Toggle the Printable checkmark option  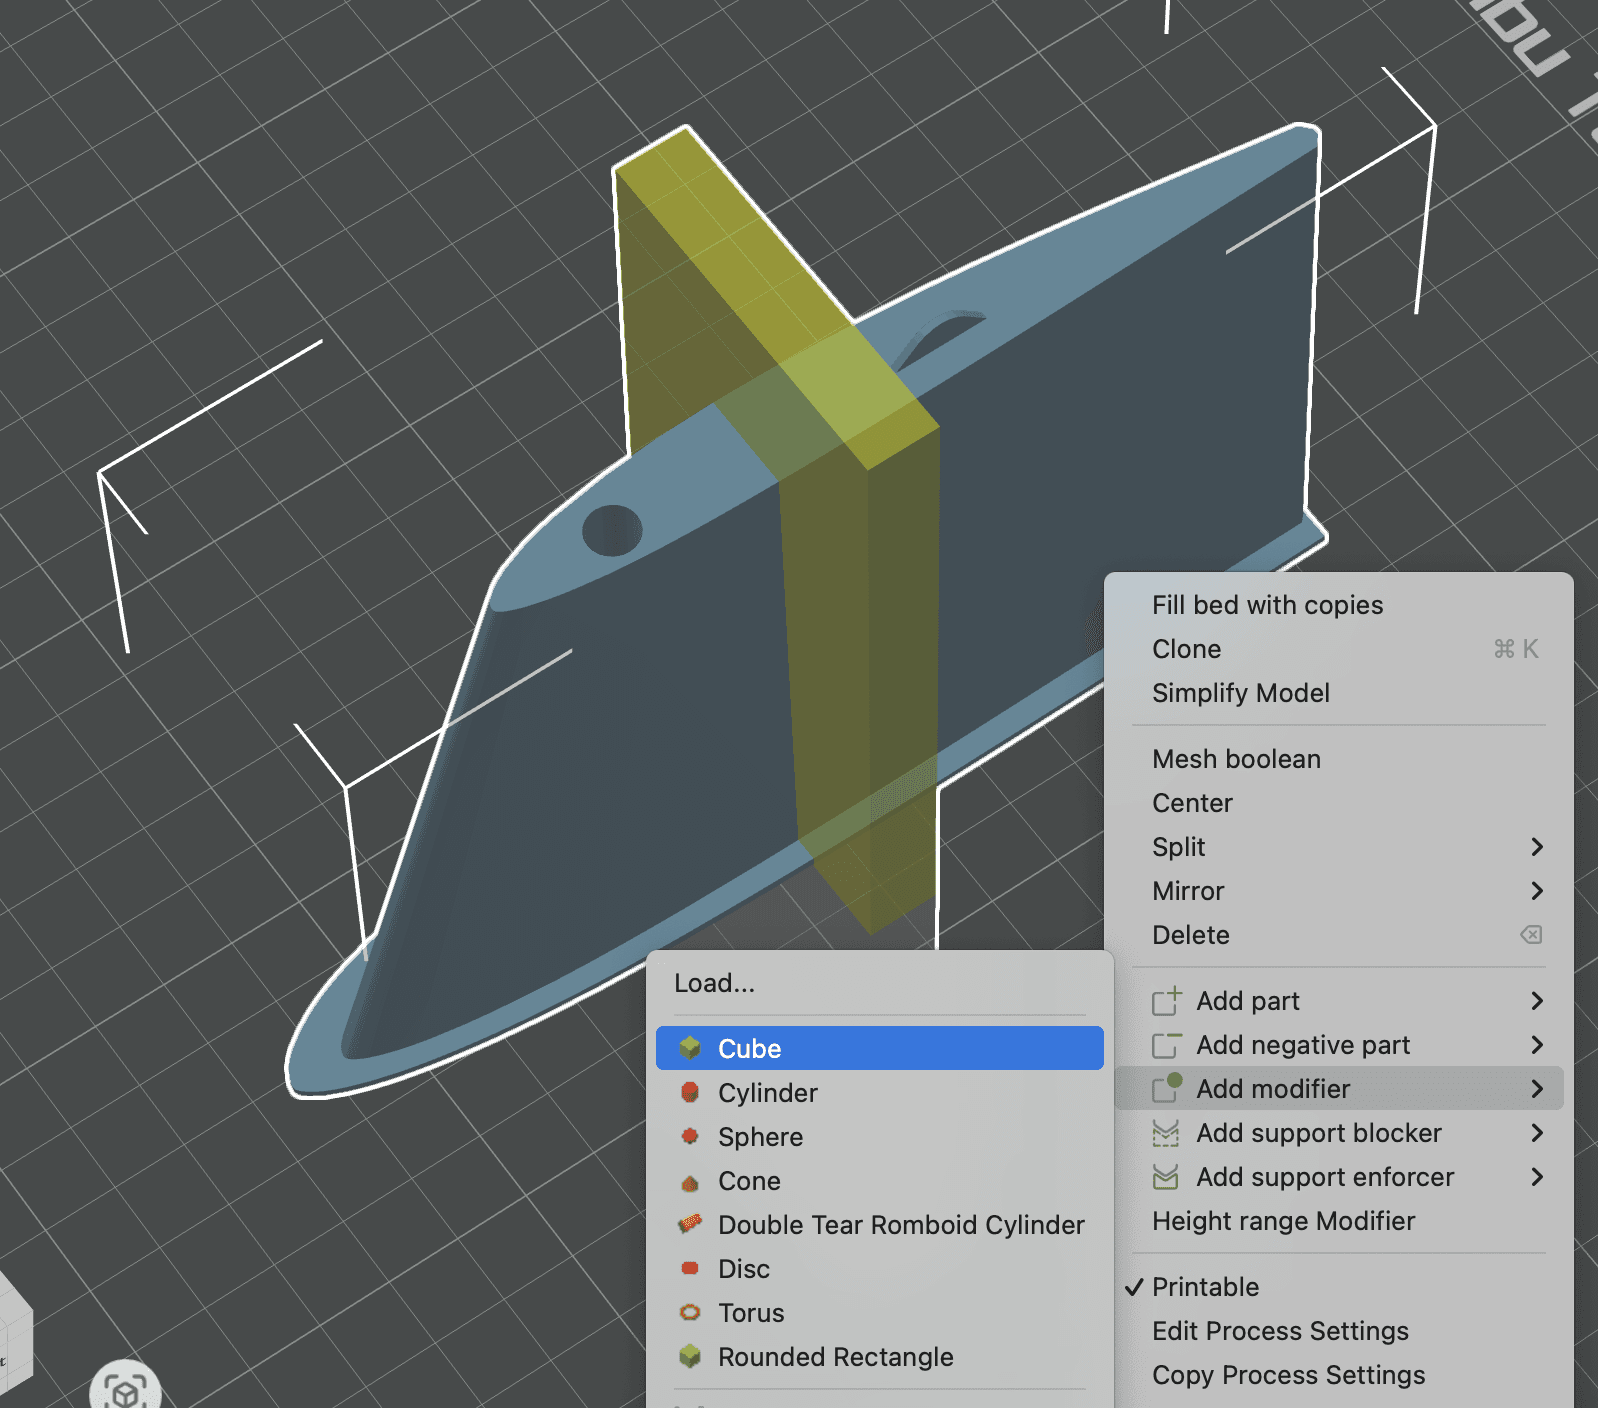click(1339, 1286)
